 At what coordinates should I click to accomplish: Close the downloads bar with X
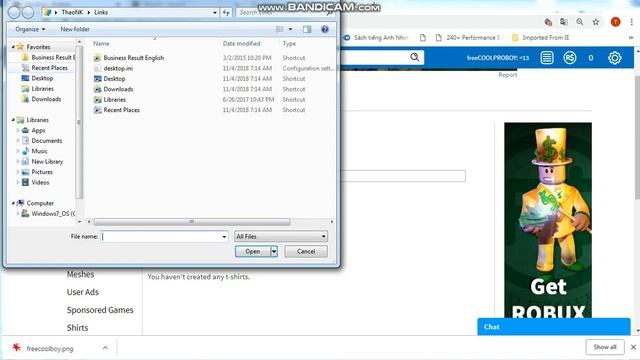point(633,347)
